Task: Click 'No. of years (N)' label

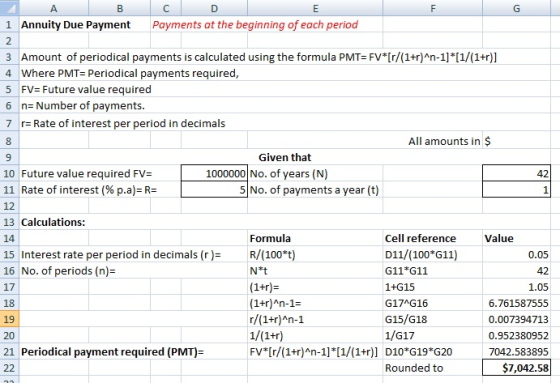Action: [289, 174]
